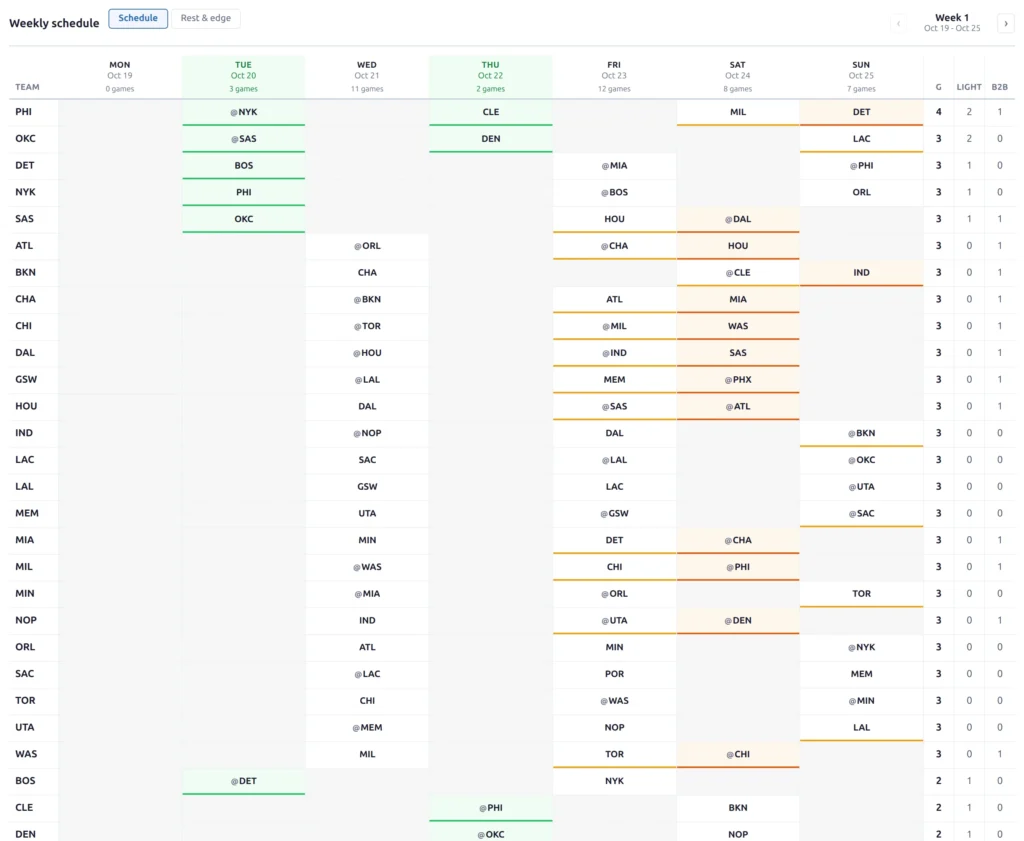Open WAS's Saturday game @CHI

[x=738, y=755]
